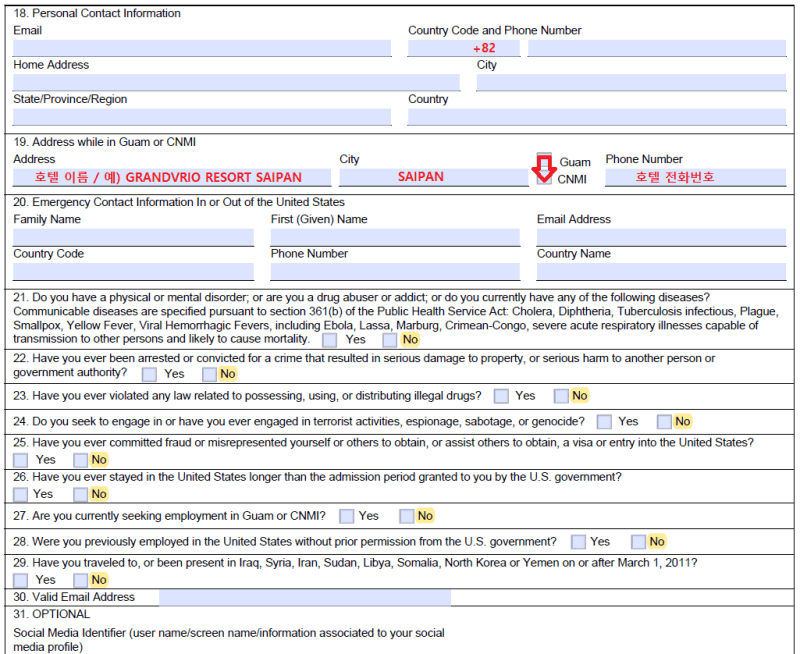Check No for question 24 about terrorist activities
Viewport: 800px width, 654px height.
[664, 422]
